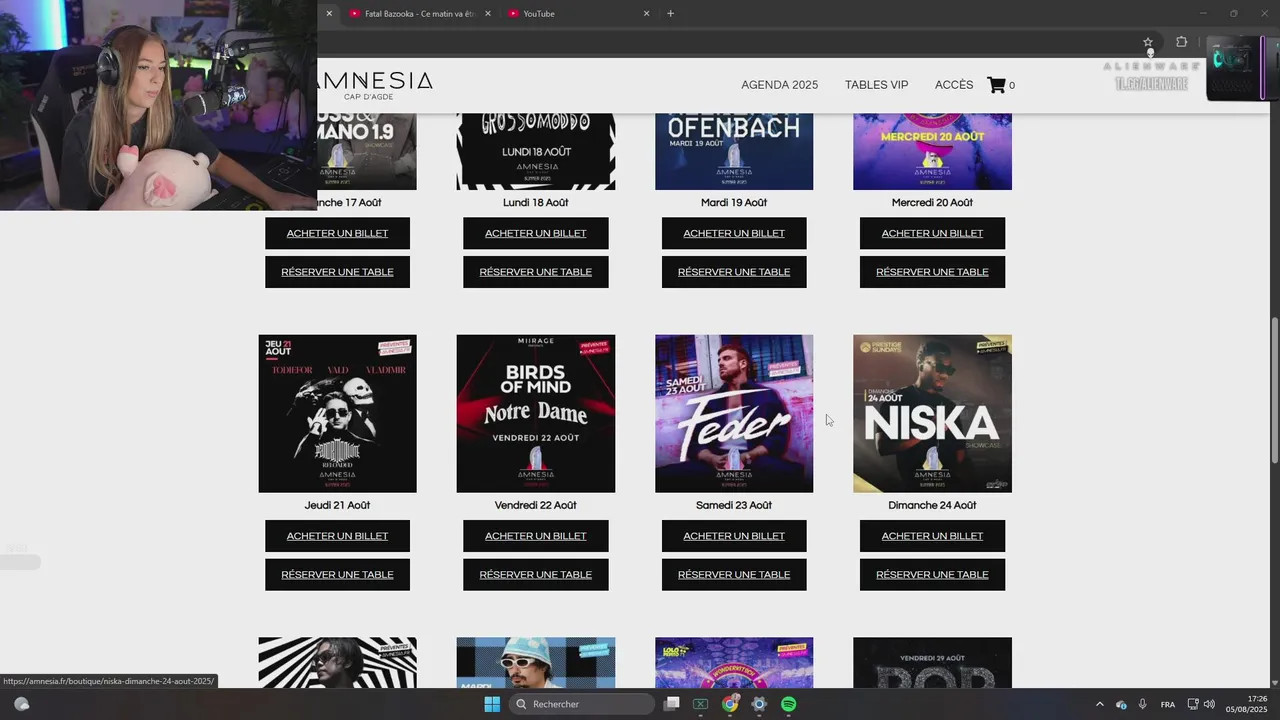1280x720 pixels.
Task: Click the Mardi 19 Août date label
Action: [734, 202]
